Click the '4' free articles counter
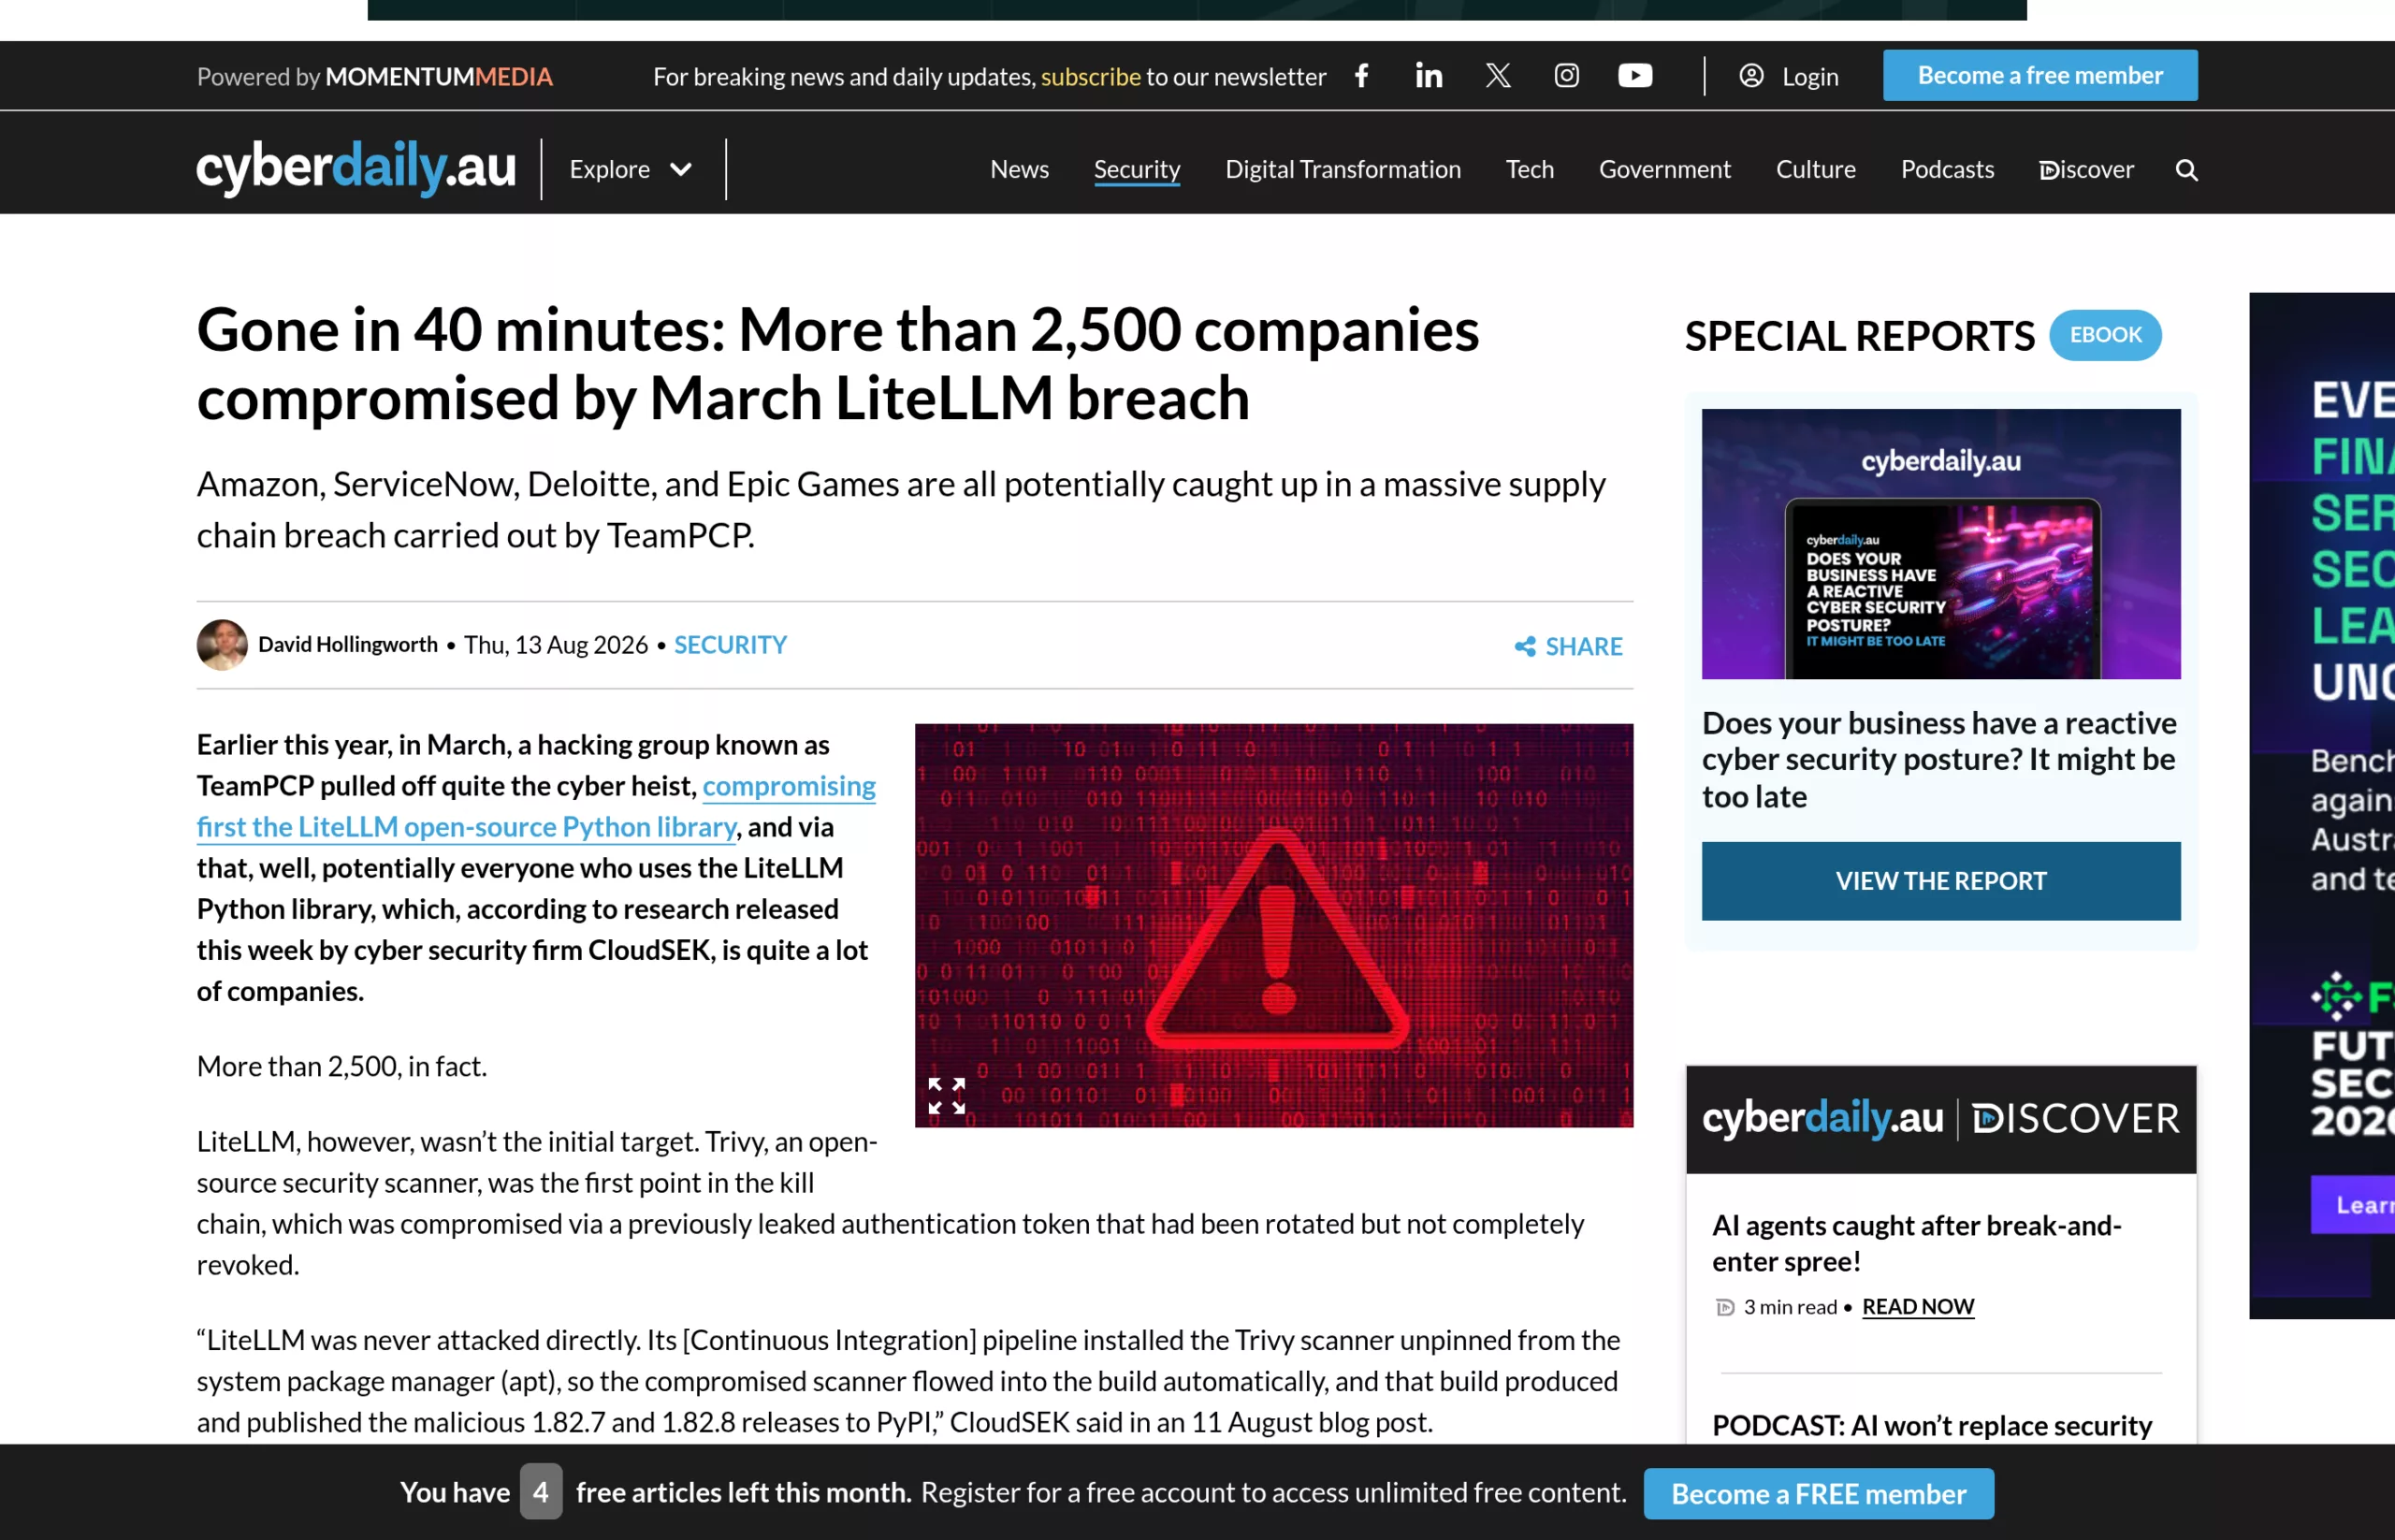 pos(540,1492)
